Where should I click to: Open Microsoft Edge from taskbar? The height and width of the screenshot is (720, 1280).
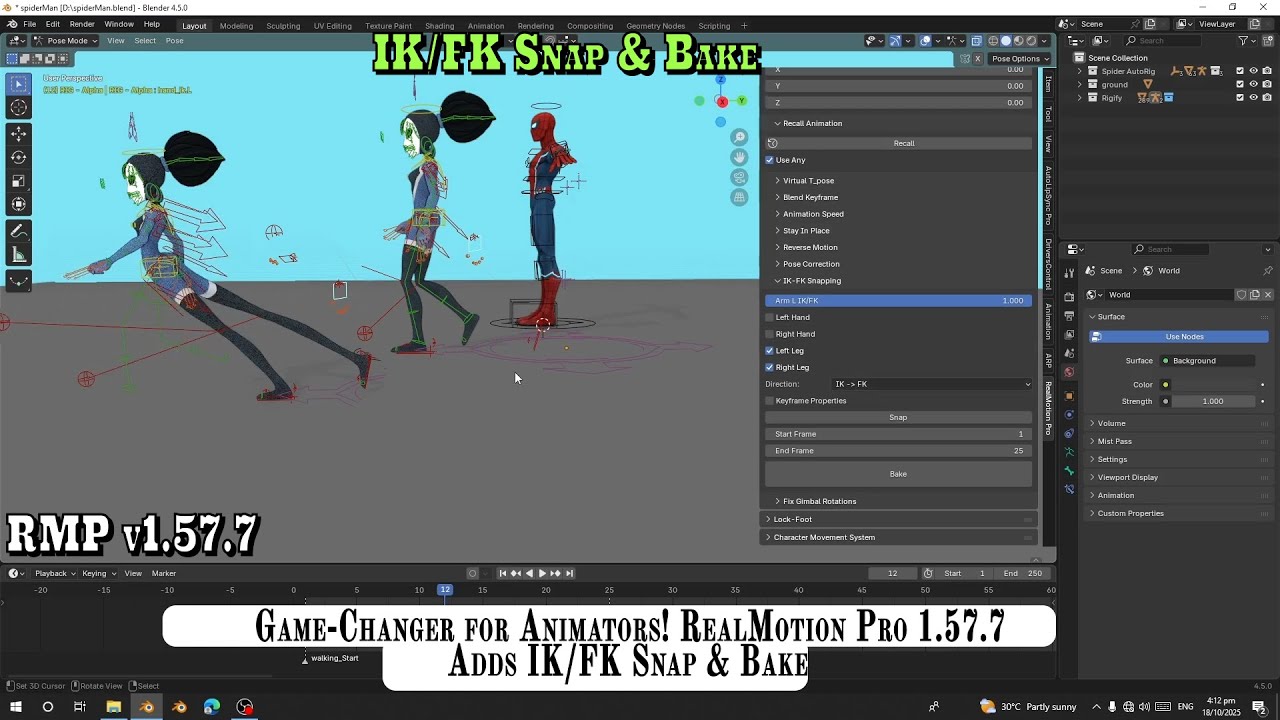(212, 707)
